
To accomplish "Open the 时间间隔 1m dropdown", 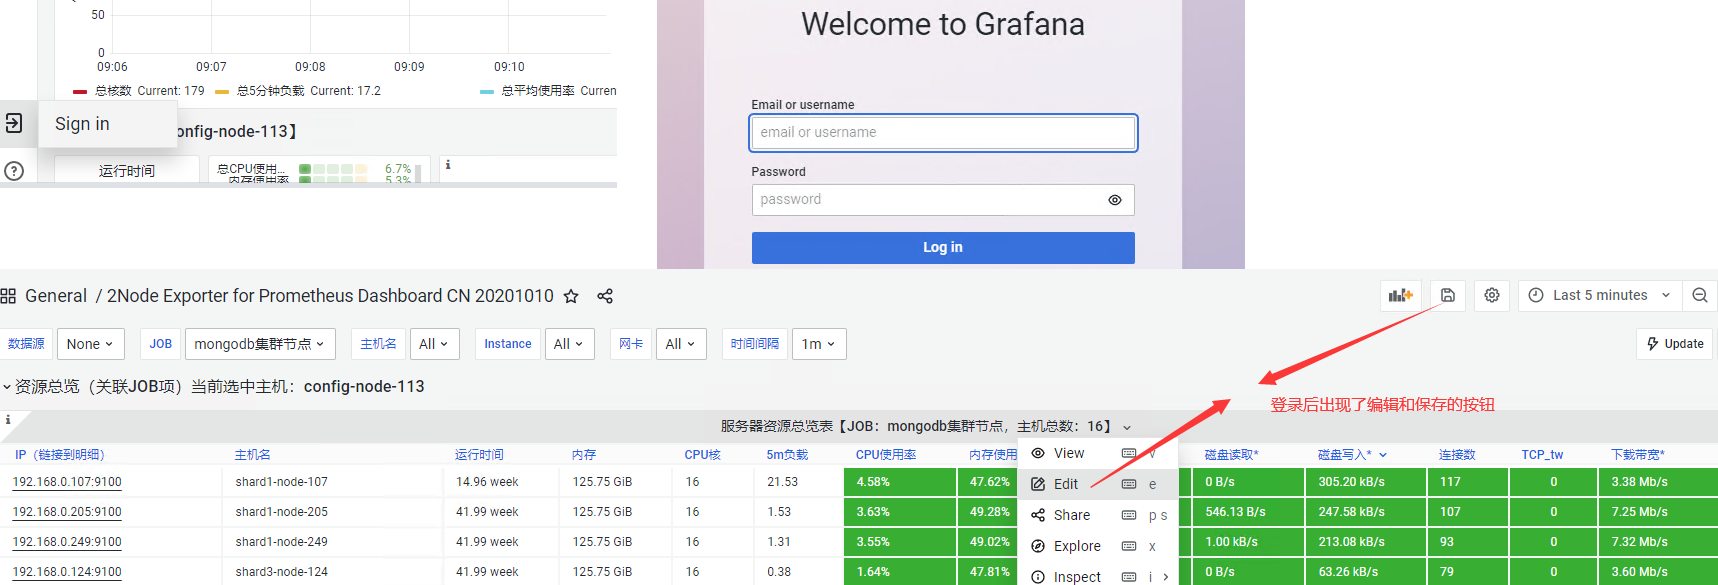I will [x=819, y=344].
